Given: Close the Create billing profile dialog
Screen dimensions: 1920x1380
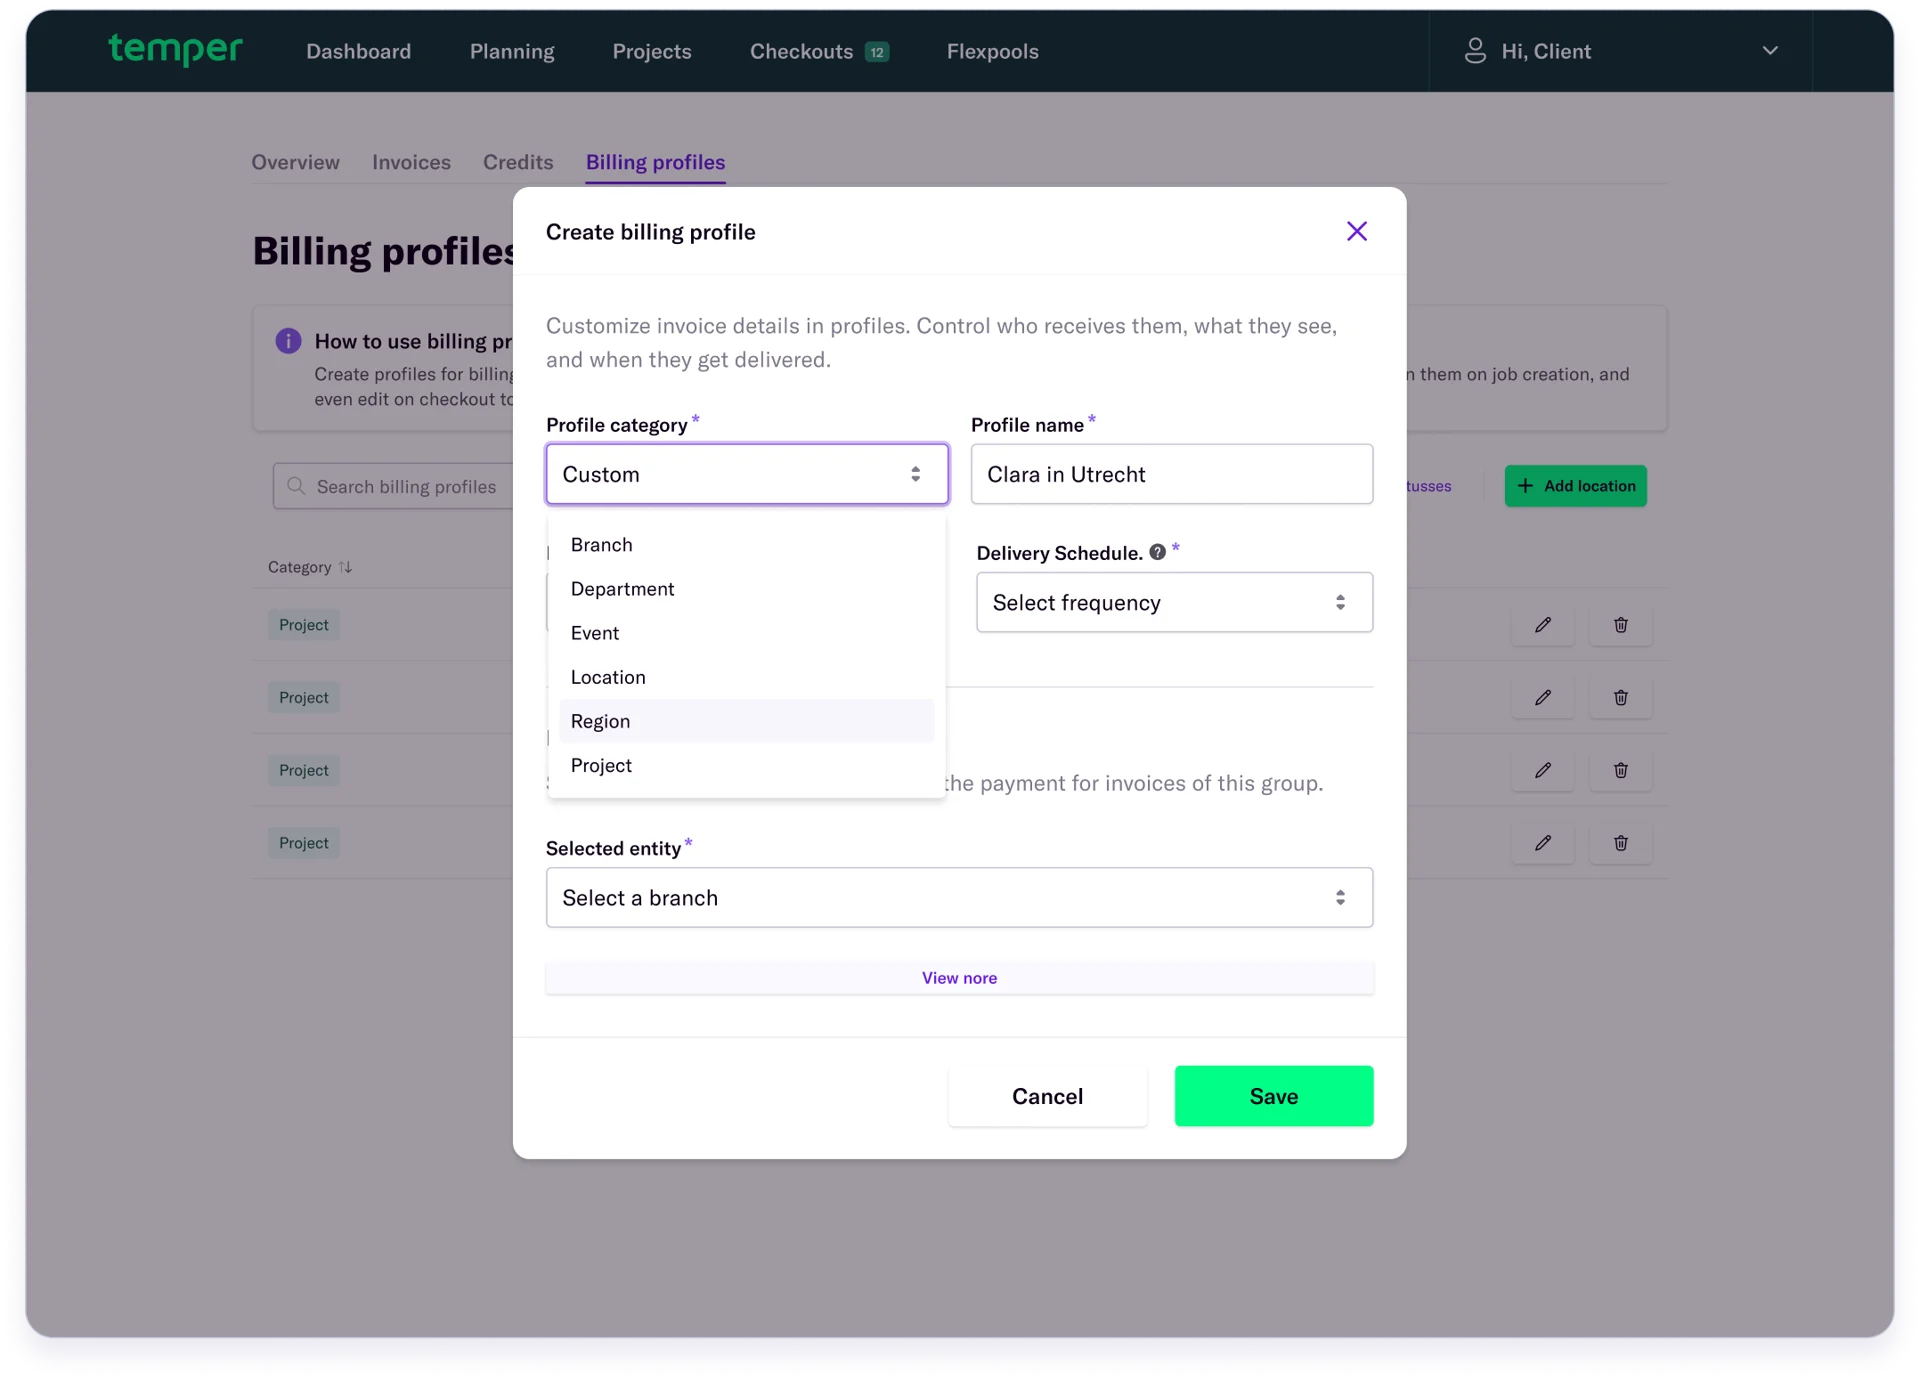Looking at the screenshot, I should (1356, 231).
